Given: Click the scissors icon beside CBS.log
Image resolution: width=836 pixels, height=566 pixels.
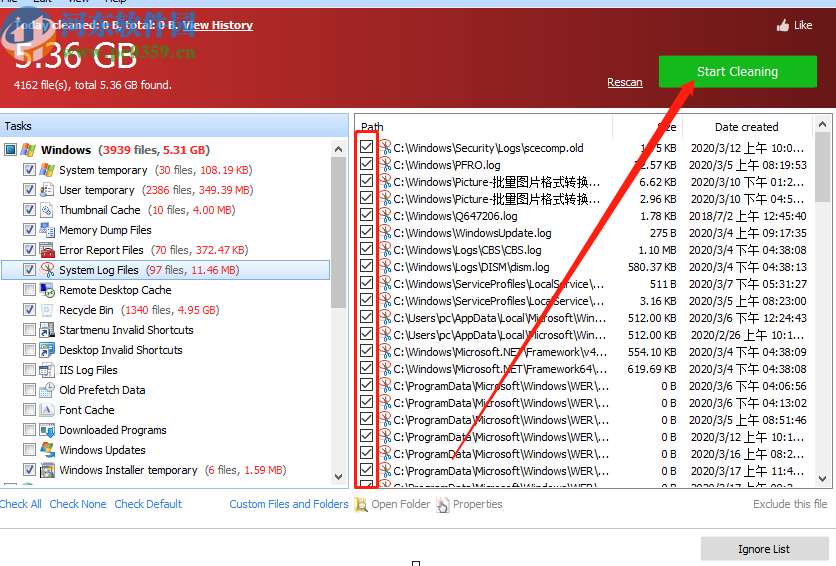Looking at the screenshot, I should pos(385,249).
